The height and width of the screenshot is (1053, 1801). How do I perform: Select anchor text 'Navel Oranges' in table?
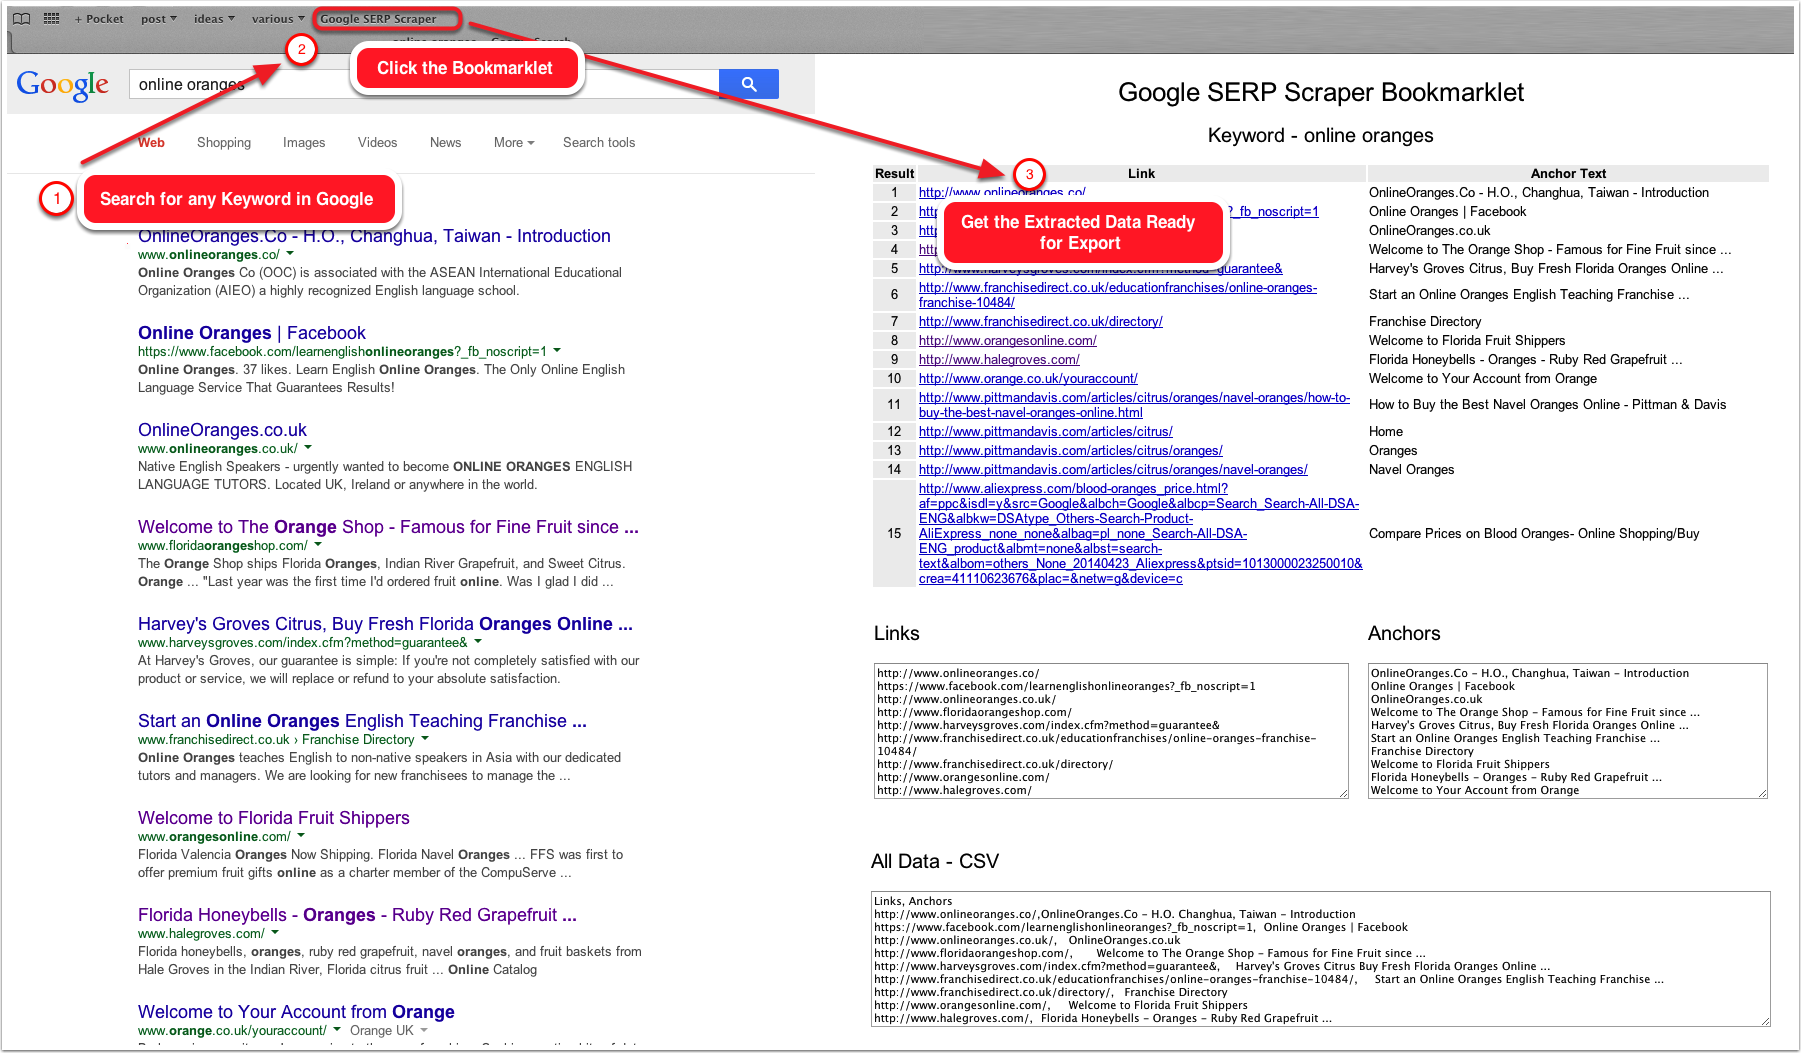[x=1411, y=469]
